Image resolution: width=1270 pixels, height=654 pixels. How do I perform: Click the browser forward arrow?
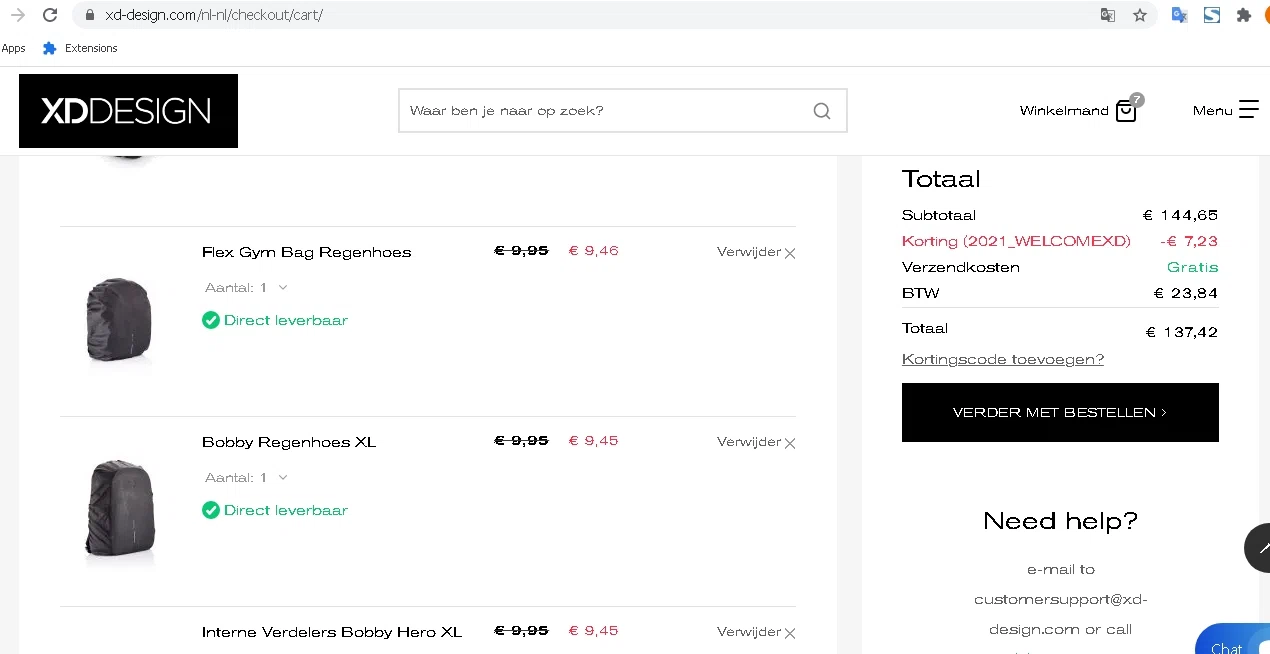[17, 15]
